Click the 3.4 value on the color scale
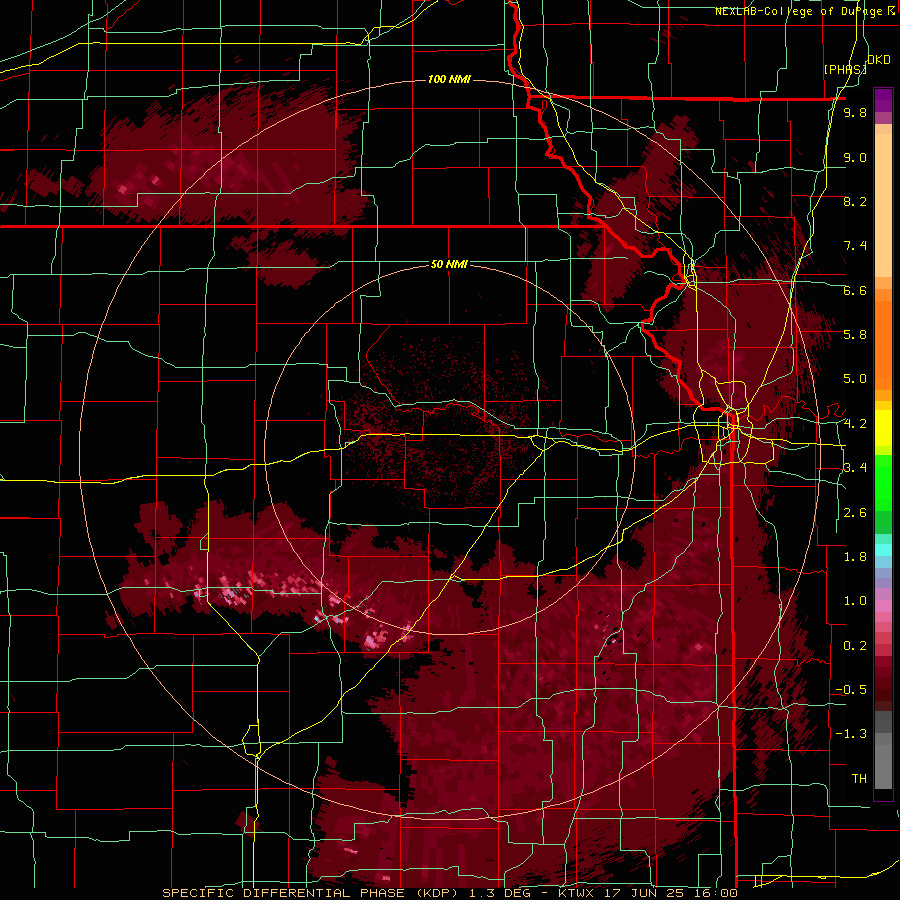This screenshot has height=900, width=900. coord(855,468)
